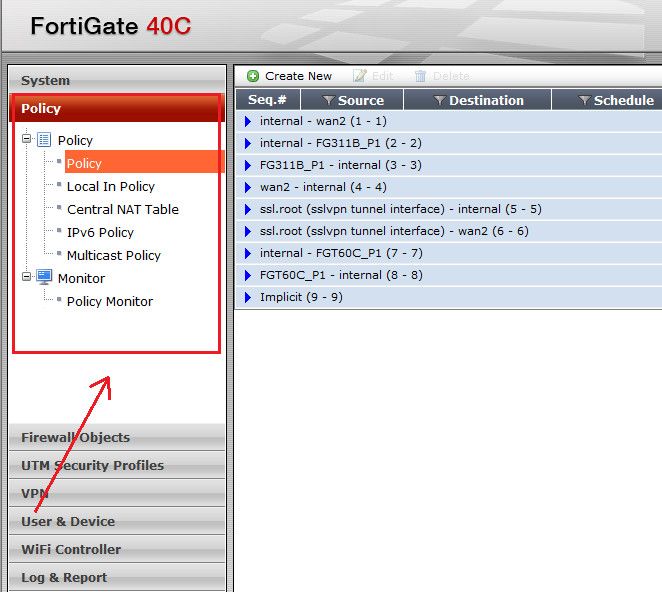This screenshot has width=662, height=592.
Task: Click 'ssl.root (sslvpn tunnel interface) - internal (5 - 5)' text
Action: 401,209
